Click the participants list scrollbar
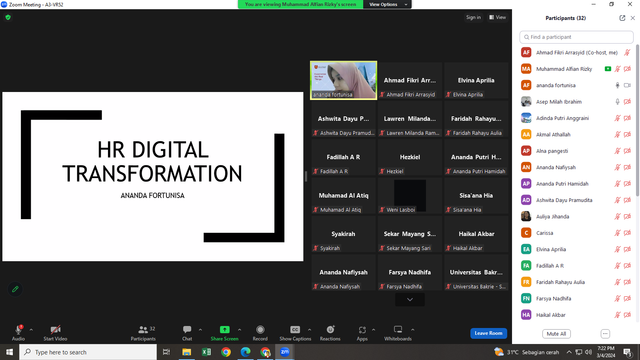The width and height of the screenshot is (640, 360). pos(638,120)
